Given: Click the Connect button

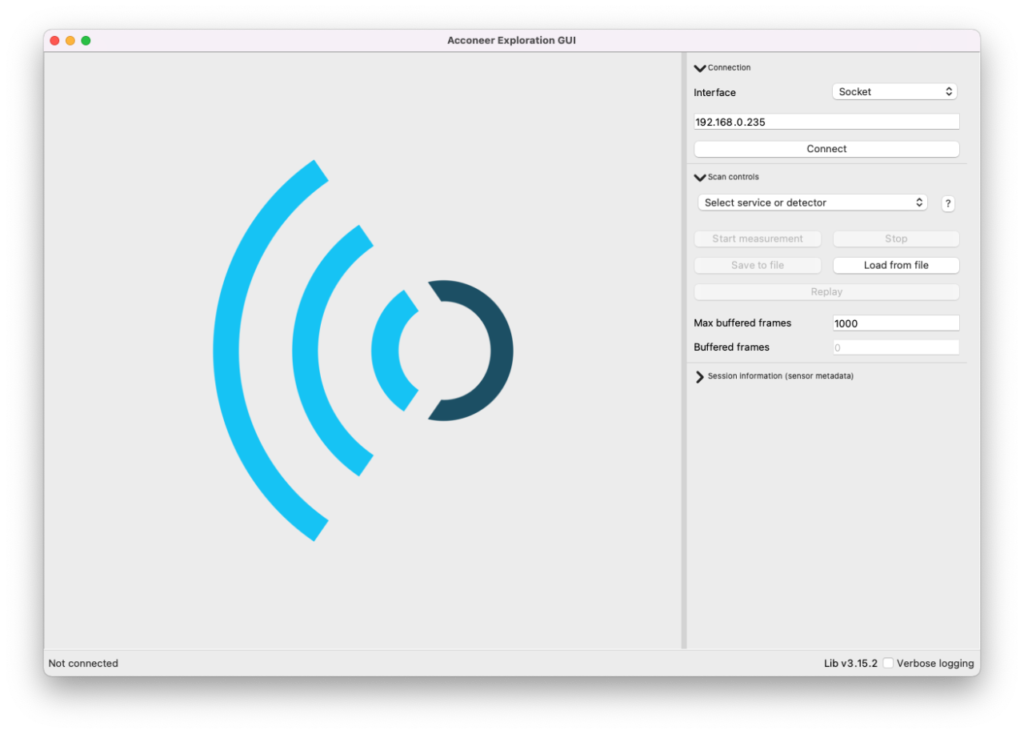Looking at the screenshot, I should click(826, 149).
